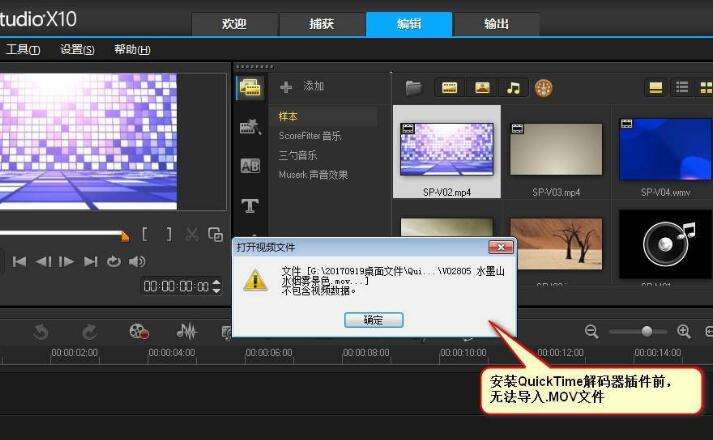Screen dimensions: 713x440
Task: Switch library to list view
Action: click(682, 87)
